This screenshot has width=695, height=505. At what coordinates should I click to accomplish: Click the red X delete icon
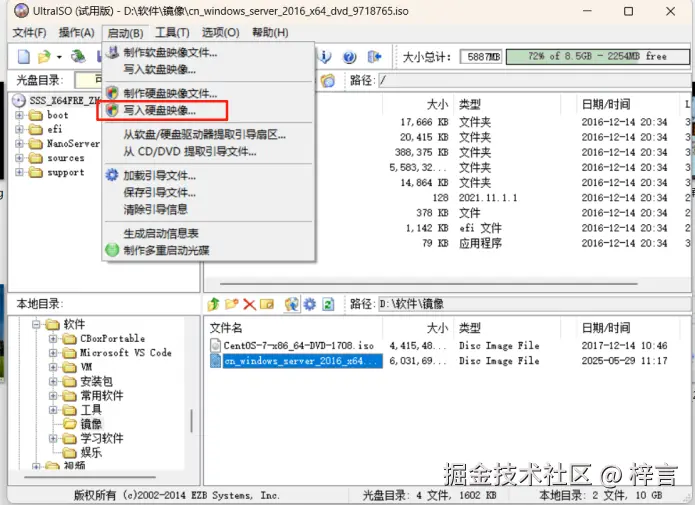click(x=250, y=304)
